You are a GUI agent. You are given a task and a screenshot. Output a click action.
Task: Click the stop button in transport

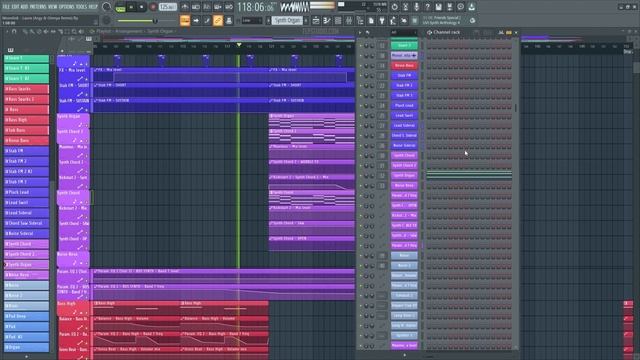(x=142, y=7)
